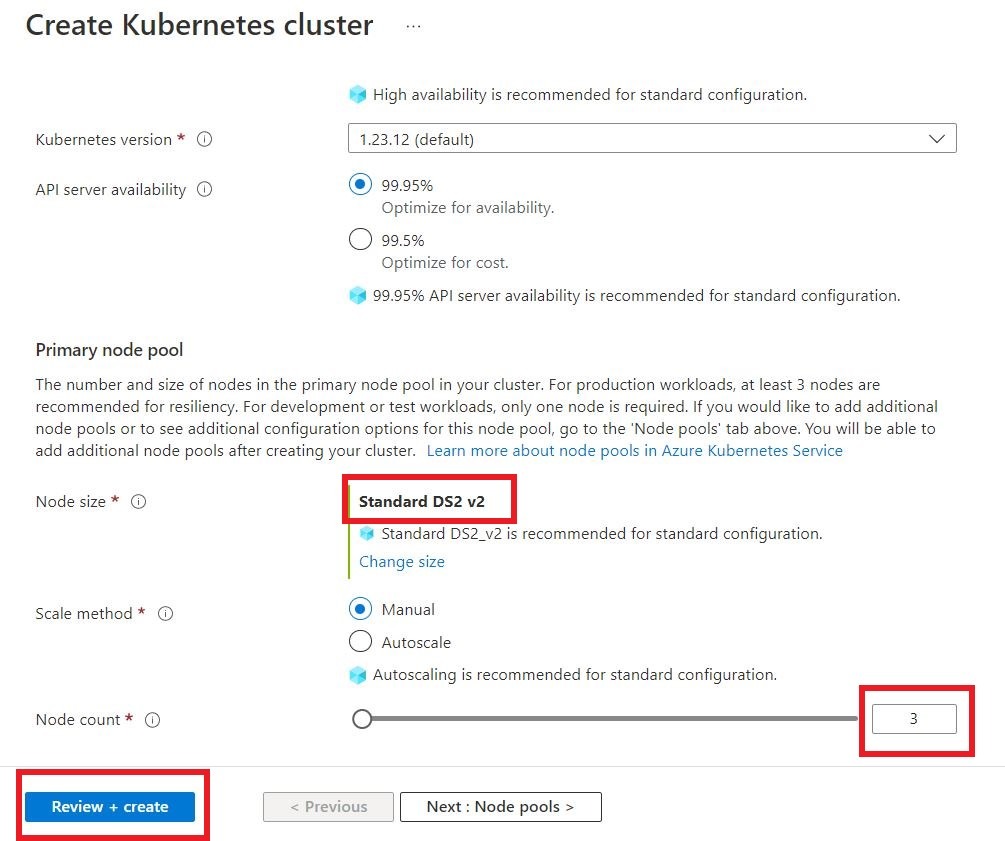Click the Scale method info icon
This screenshot has height=841, width=1005.
[x=165, y=614]
